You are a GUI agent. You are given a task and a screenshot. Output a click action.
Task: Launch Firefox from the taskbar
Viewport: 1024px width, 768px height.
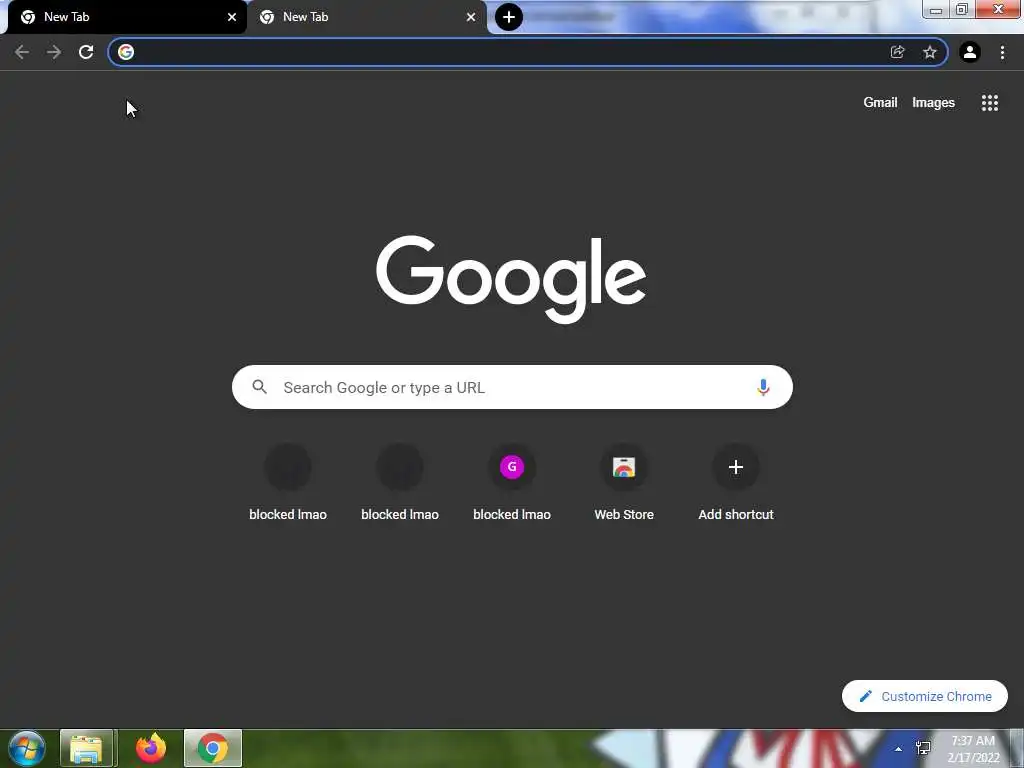(x=151, y=748)
